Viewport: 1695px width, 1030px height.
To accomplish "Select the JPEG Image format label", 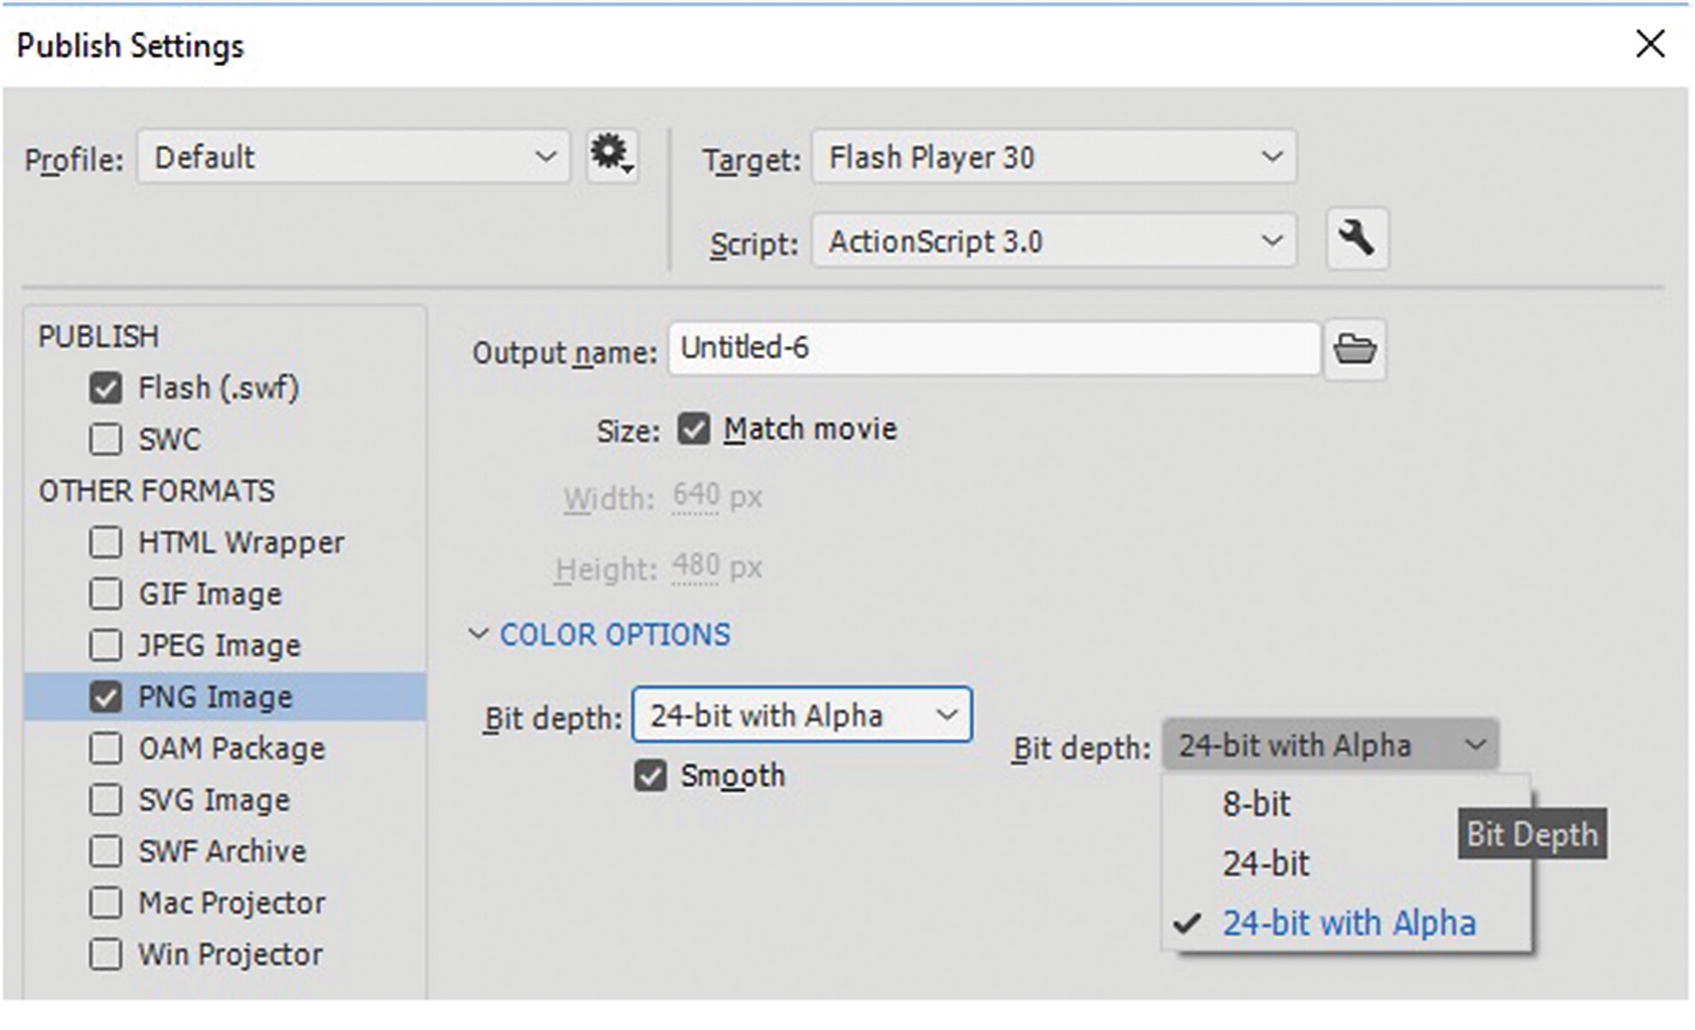I will pyautogui.click(x=219, y=646).
